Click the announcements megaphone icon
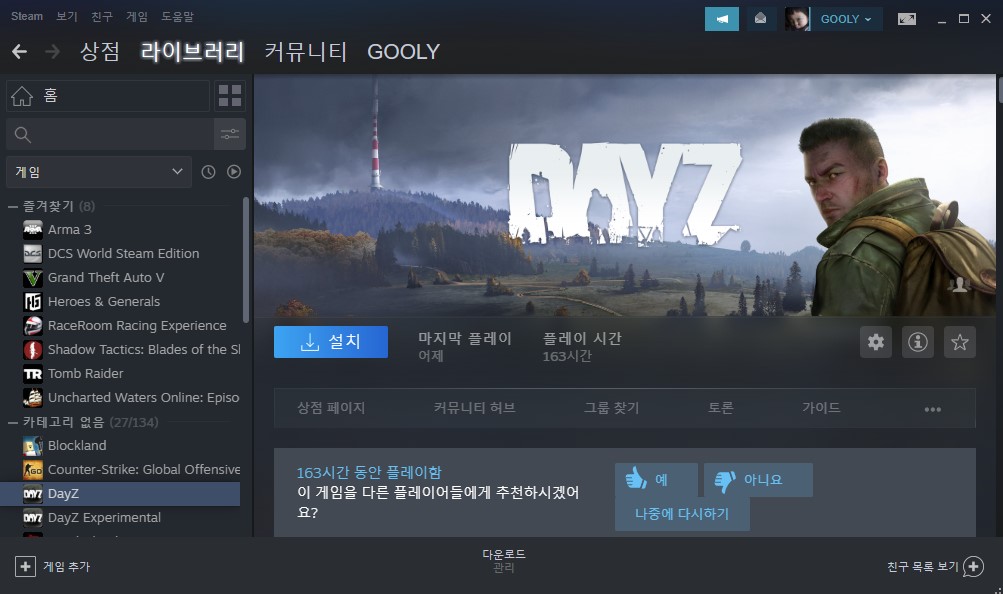This screenshot has height=594, width=1003. pyautogui.click(x=722, y=19)
